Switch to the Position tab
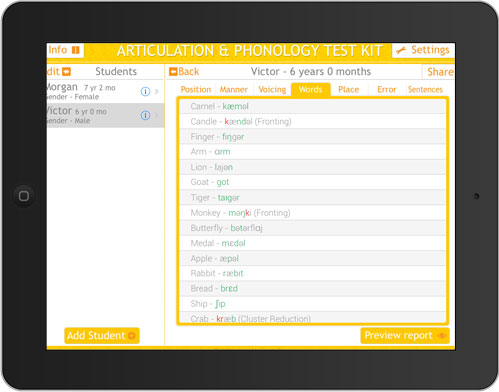The image size is (499, 392). point(196,90)
